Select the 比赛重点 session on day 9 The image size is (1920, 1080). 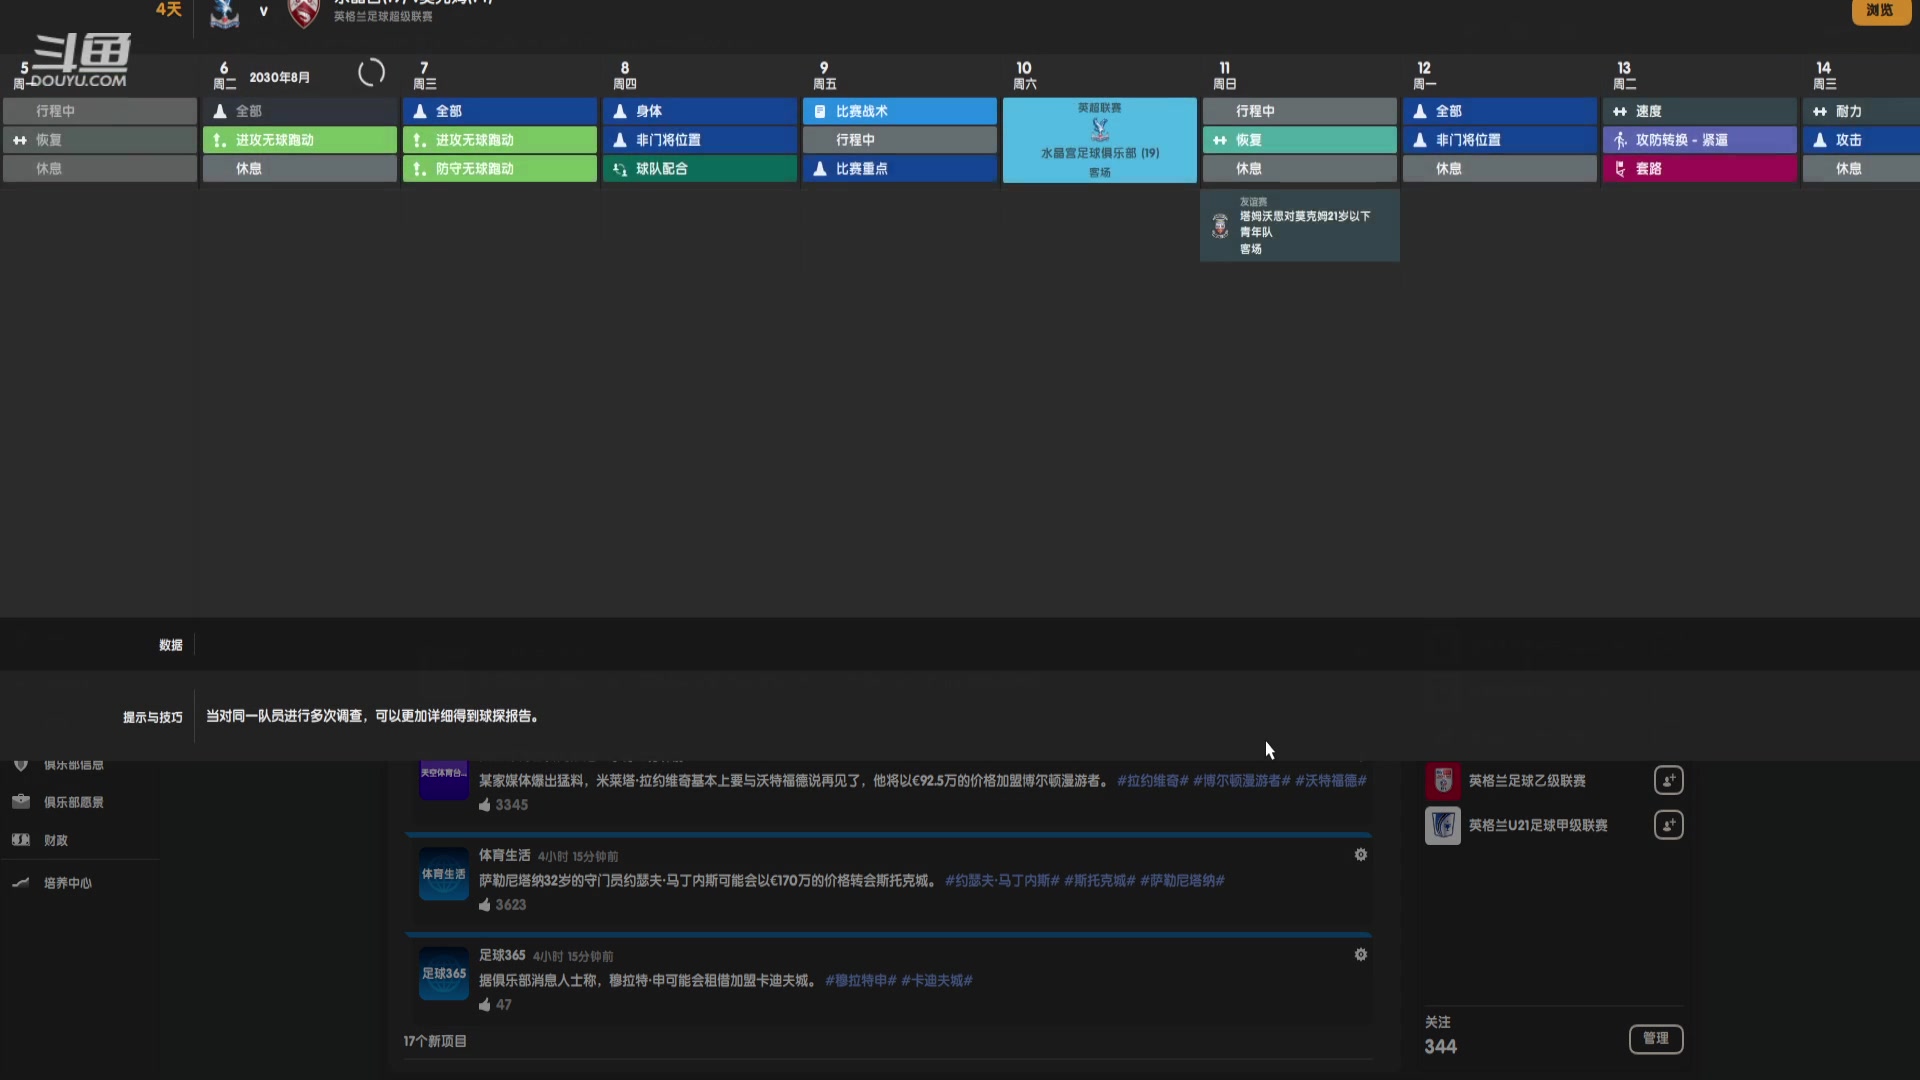click(900, 169)
